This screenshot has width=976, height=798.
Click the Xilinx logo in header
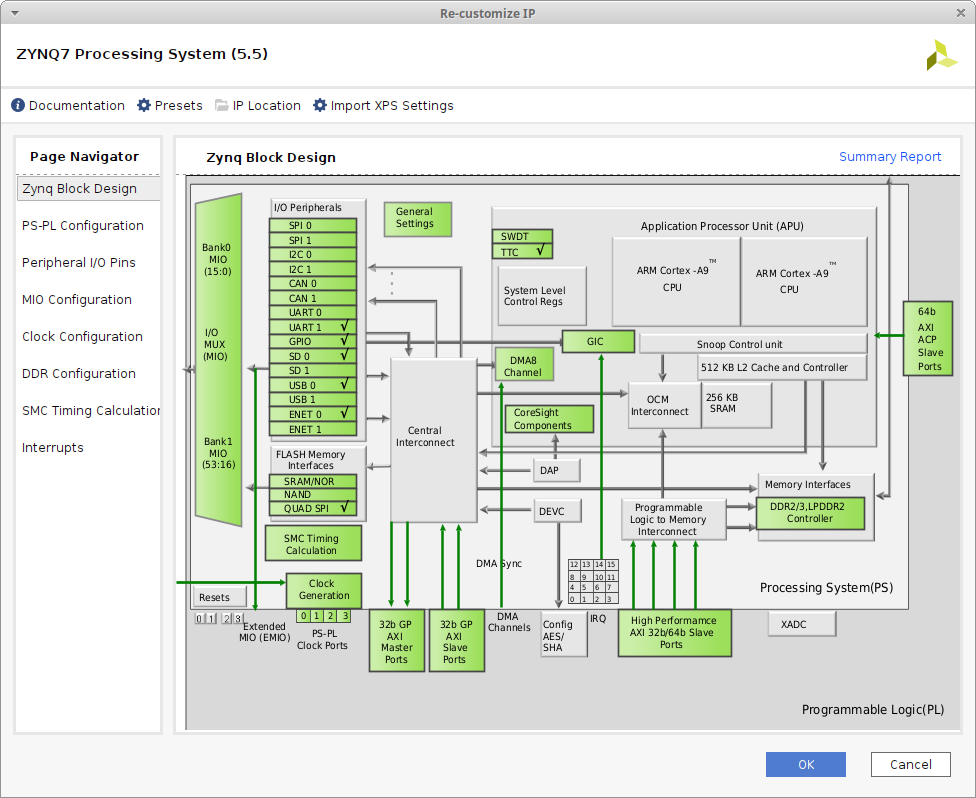(x=941, y=55)
